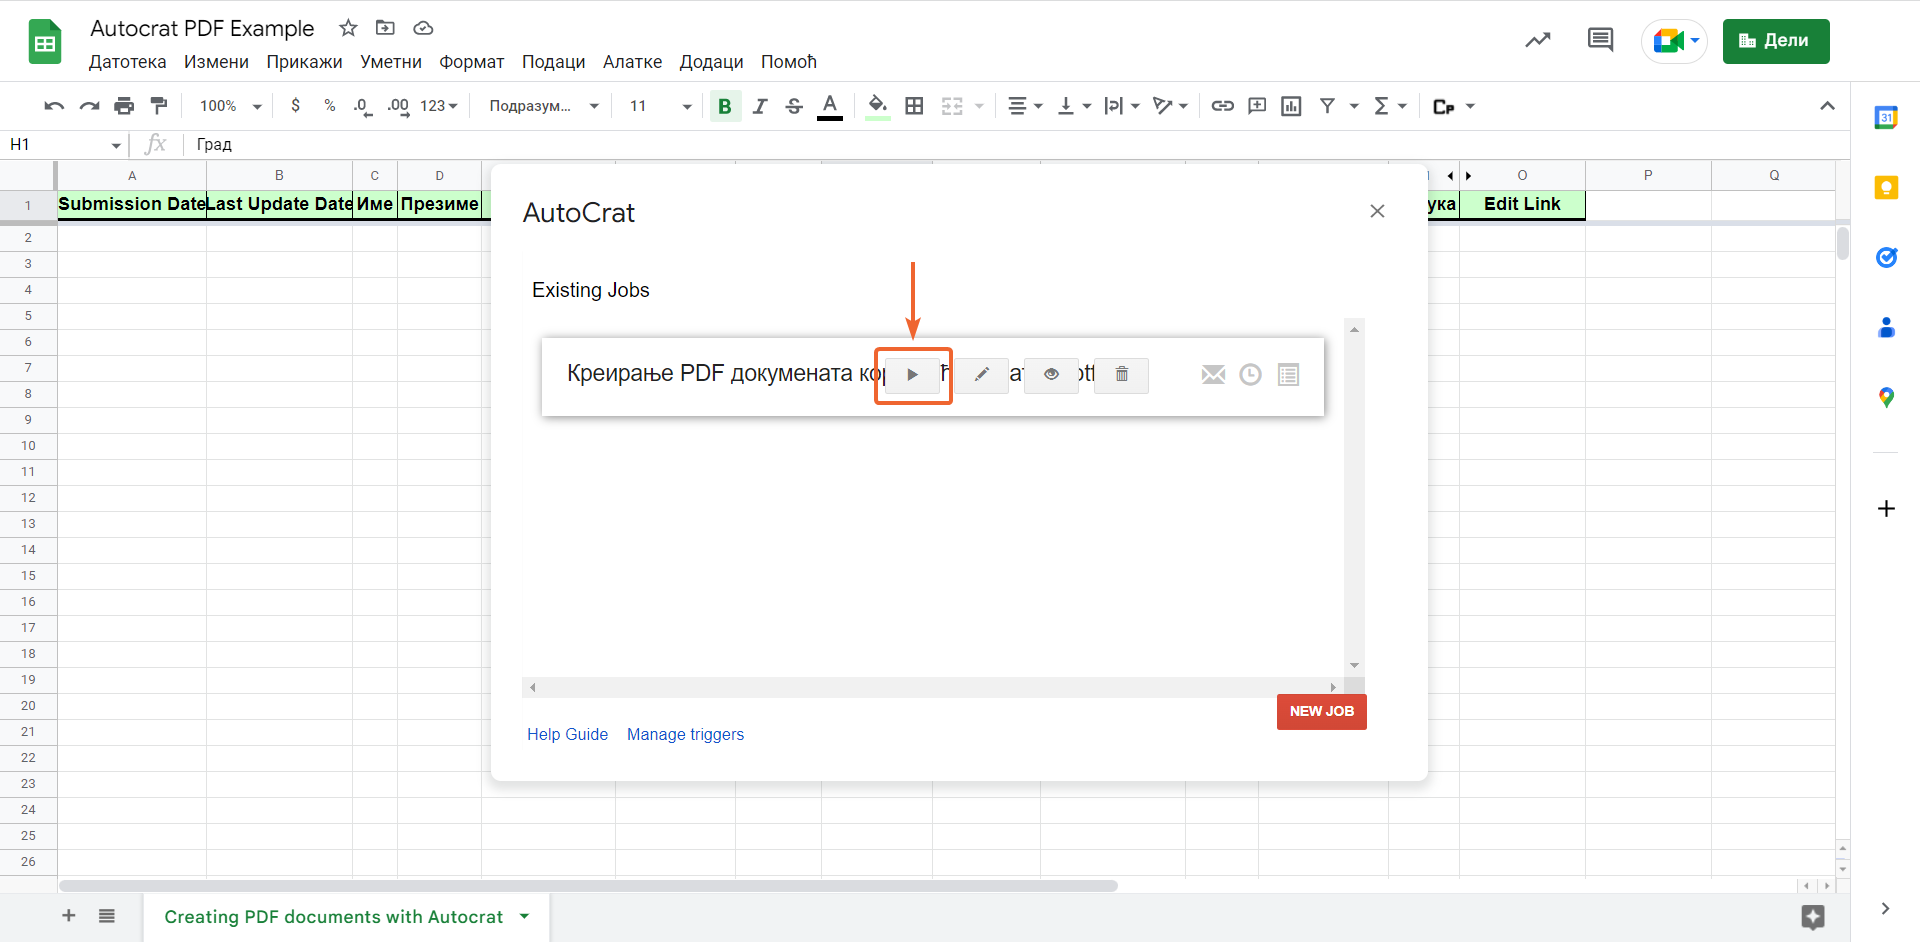Screen dimensions: 1920x942
Task: Open the 123 number formats dropdown
Action: pyautogui.click(x=439, y=106)
